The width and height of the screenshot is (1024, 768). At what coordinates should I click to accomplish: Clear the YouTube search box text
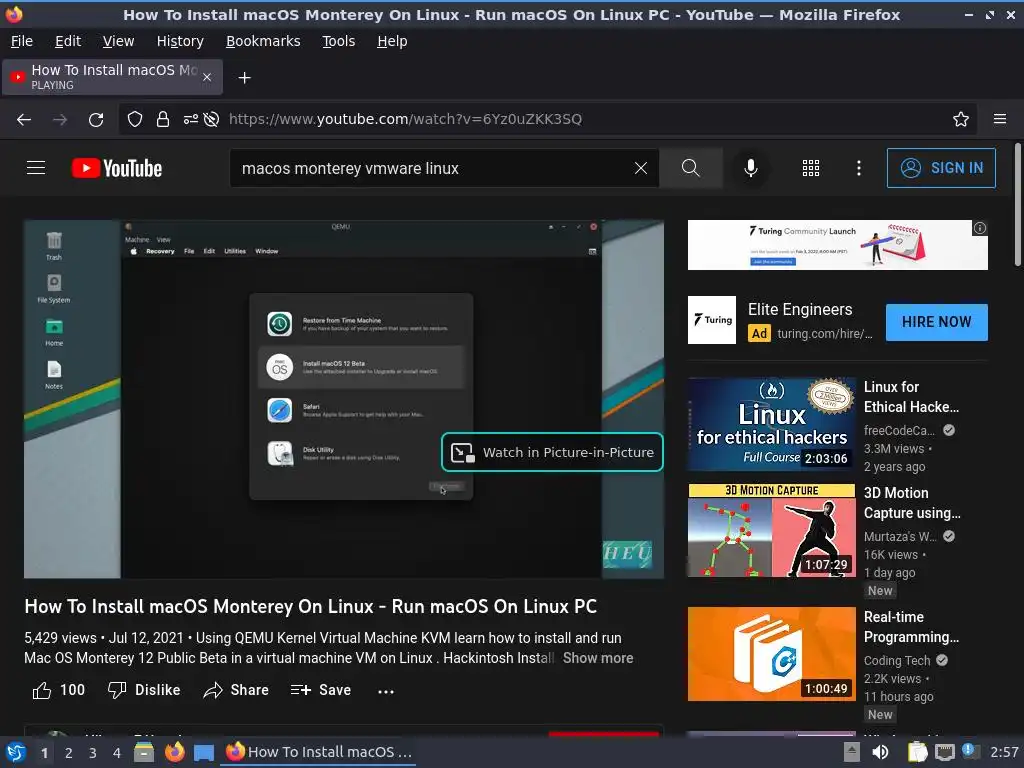(x=641, y=168)
